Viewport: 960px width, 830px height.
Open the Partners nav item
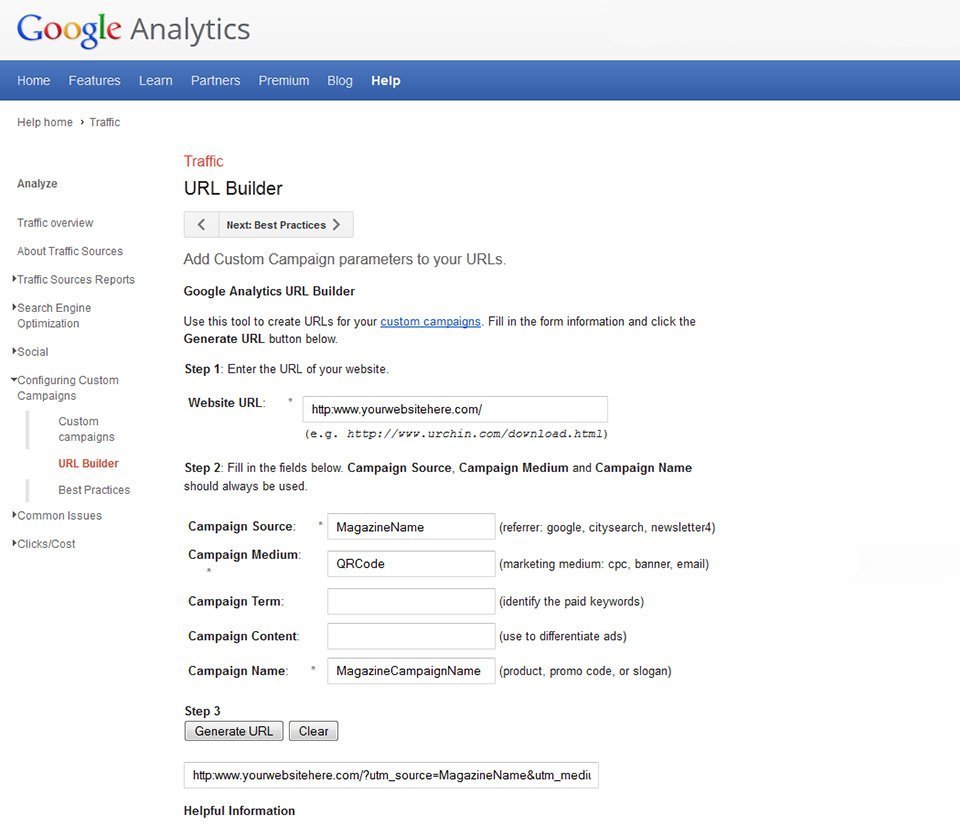click(216, 80)
